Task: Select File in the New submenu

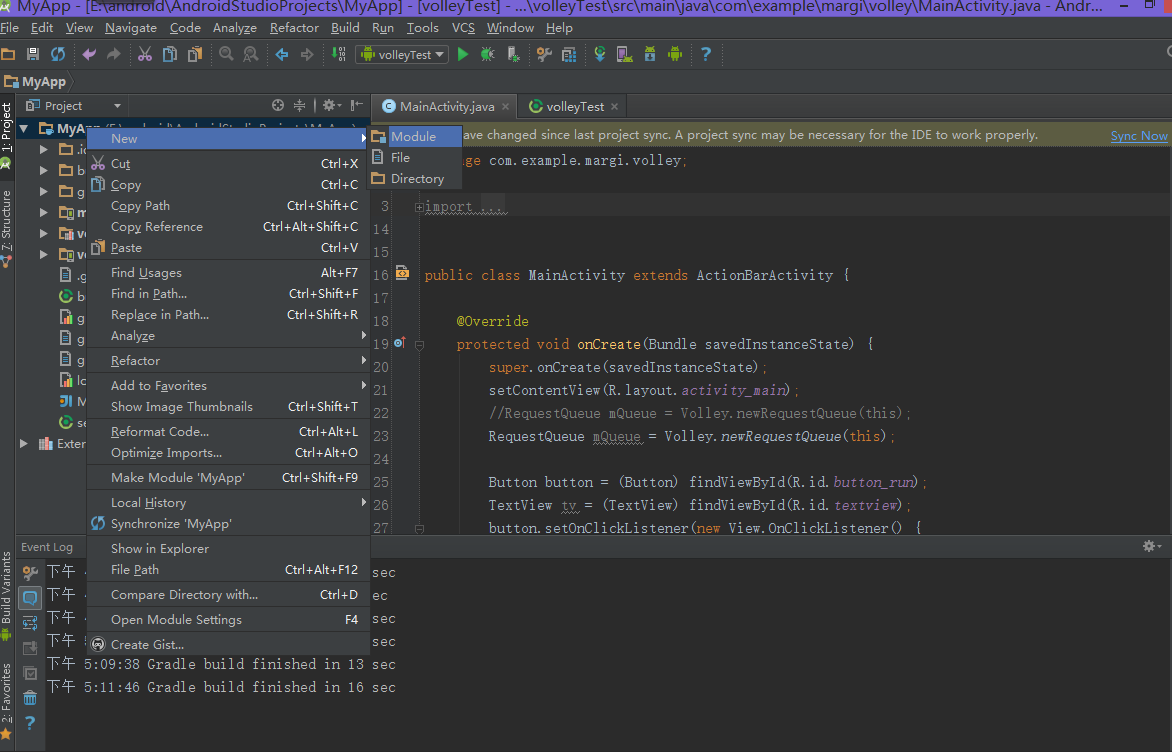Action: [x=415, y=158]
